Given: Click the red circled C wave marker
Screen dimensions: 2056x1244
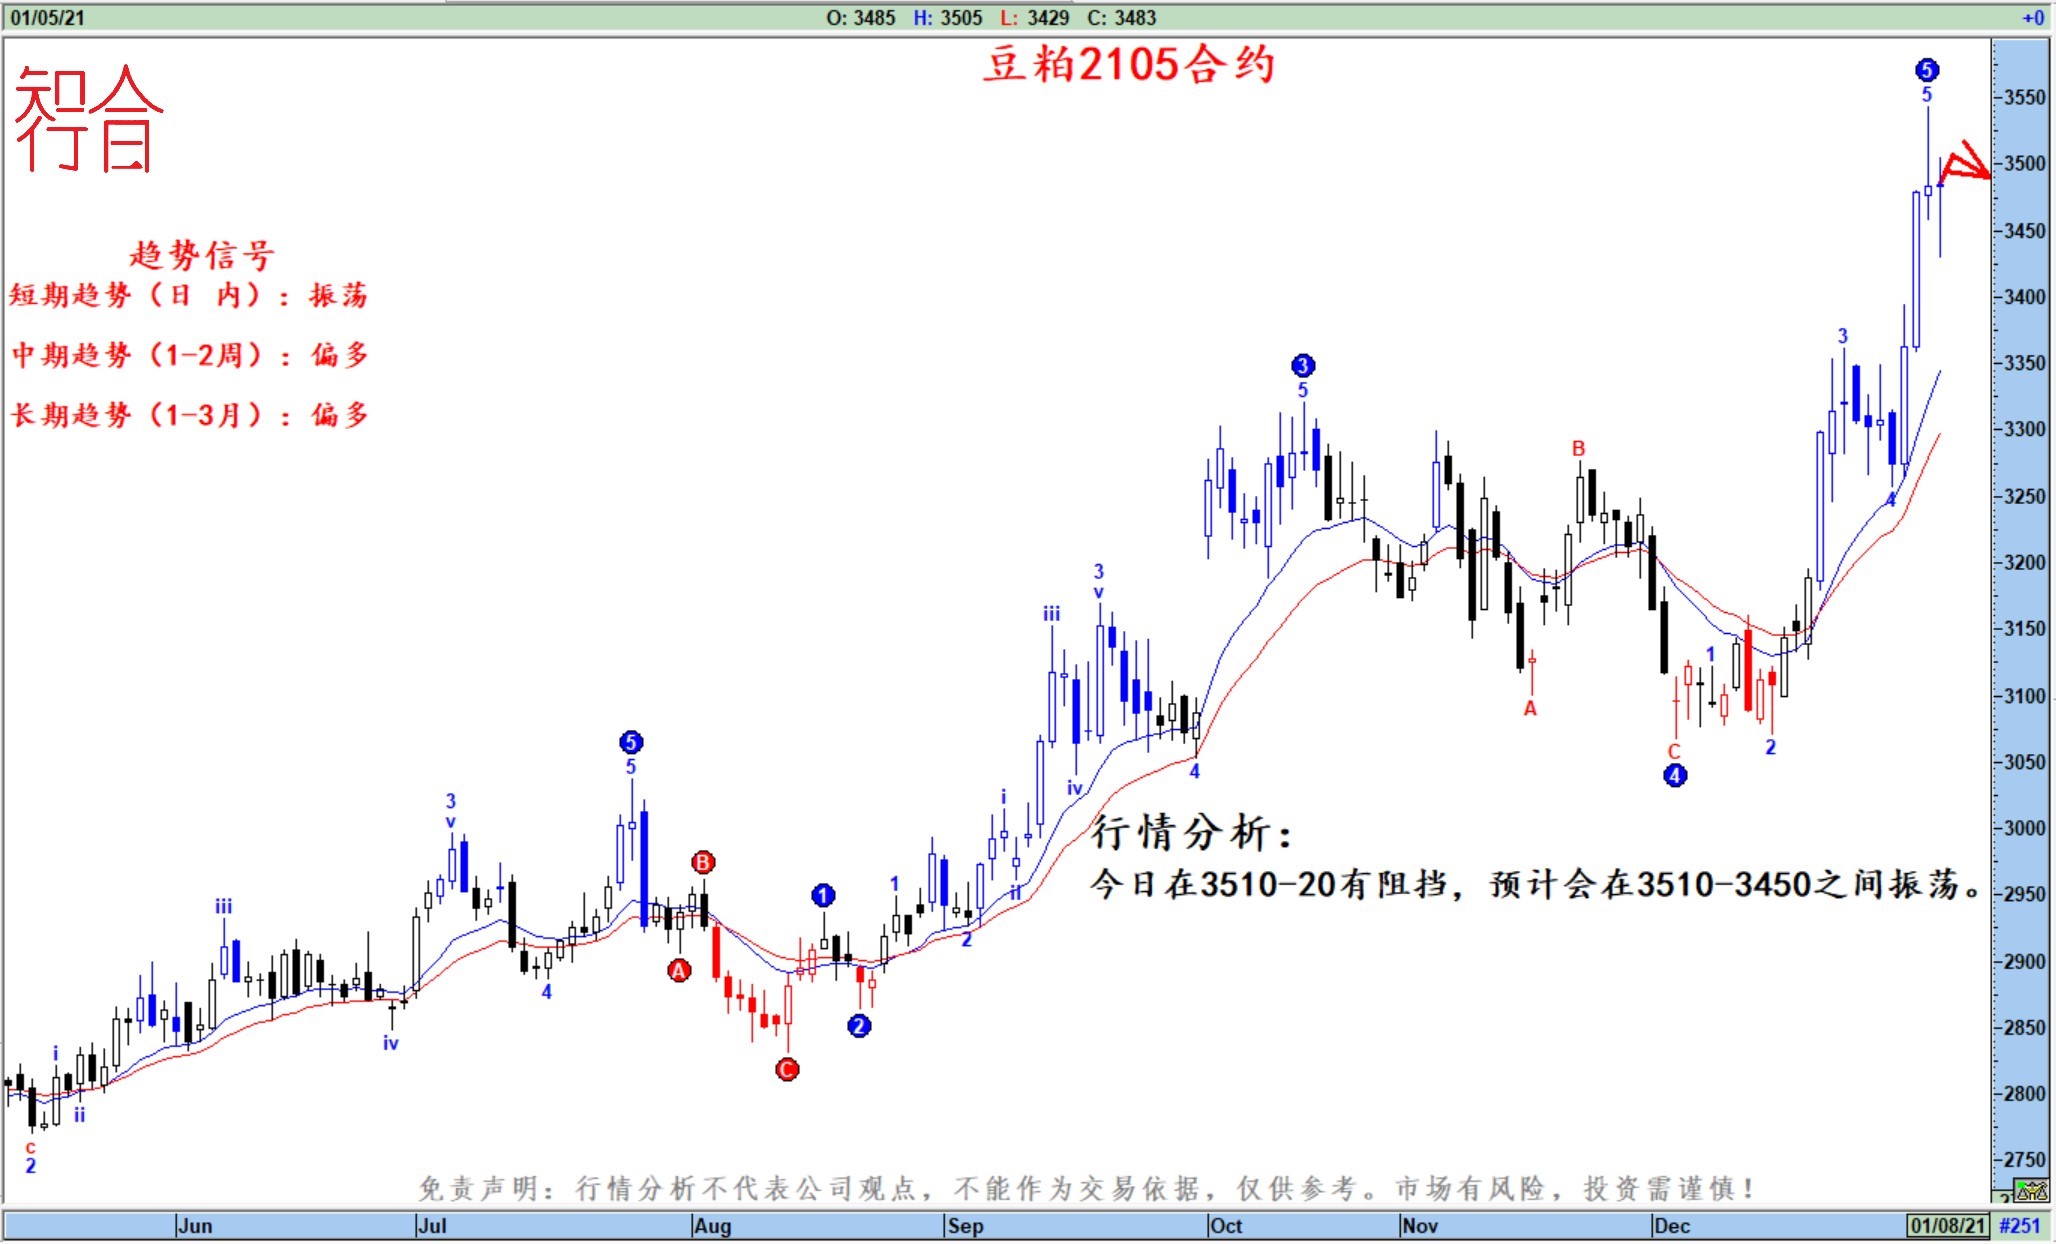Looking at the screenshot, I should coord(787,1070).
